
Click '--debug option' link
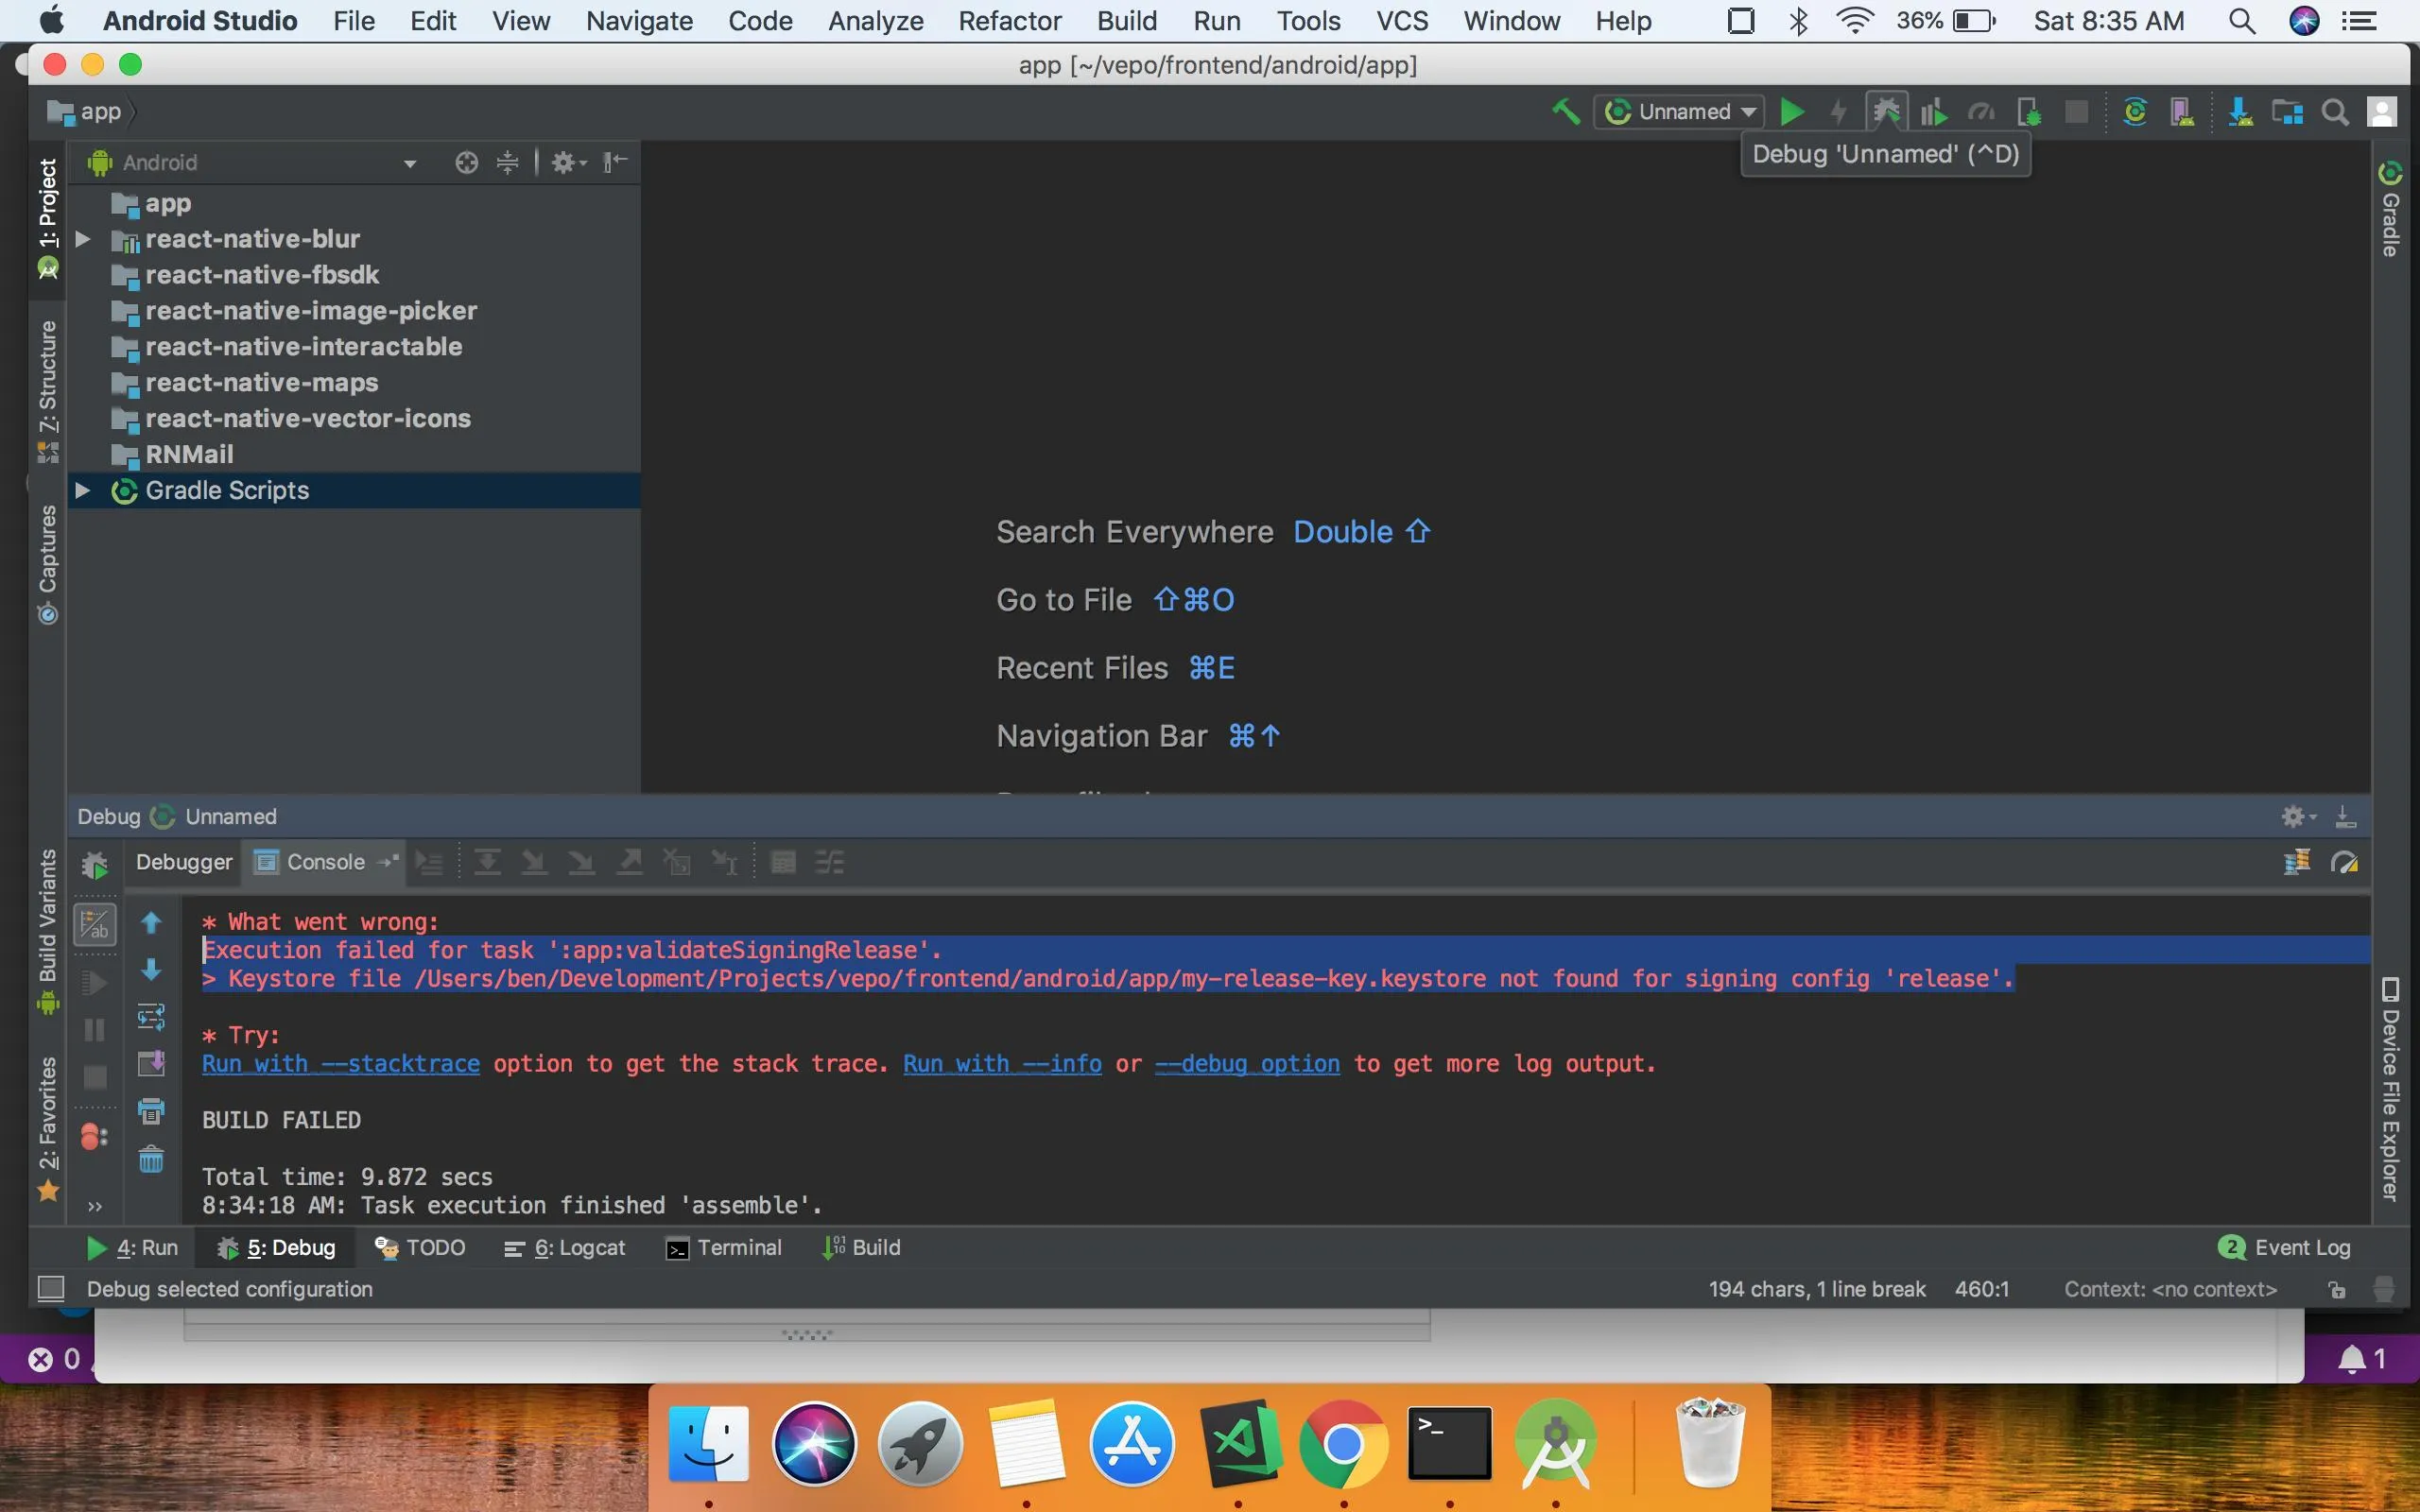[x=1247, y=1064]
